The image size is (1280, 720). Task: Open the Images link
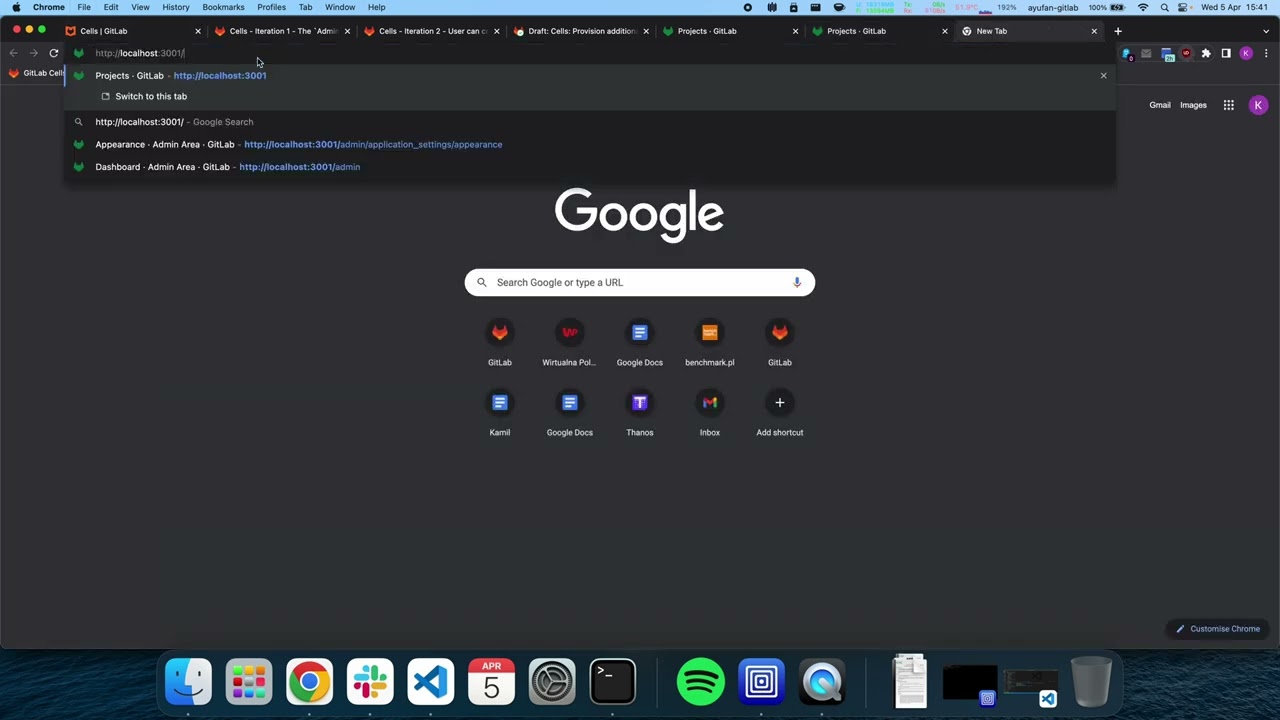[x=1193, y=105]
